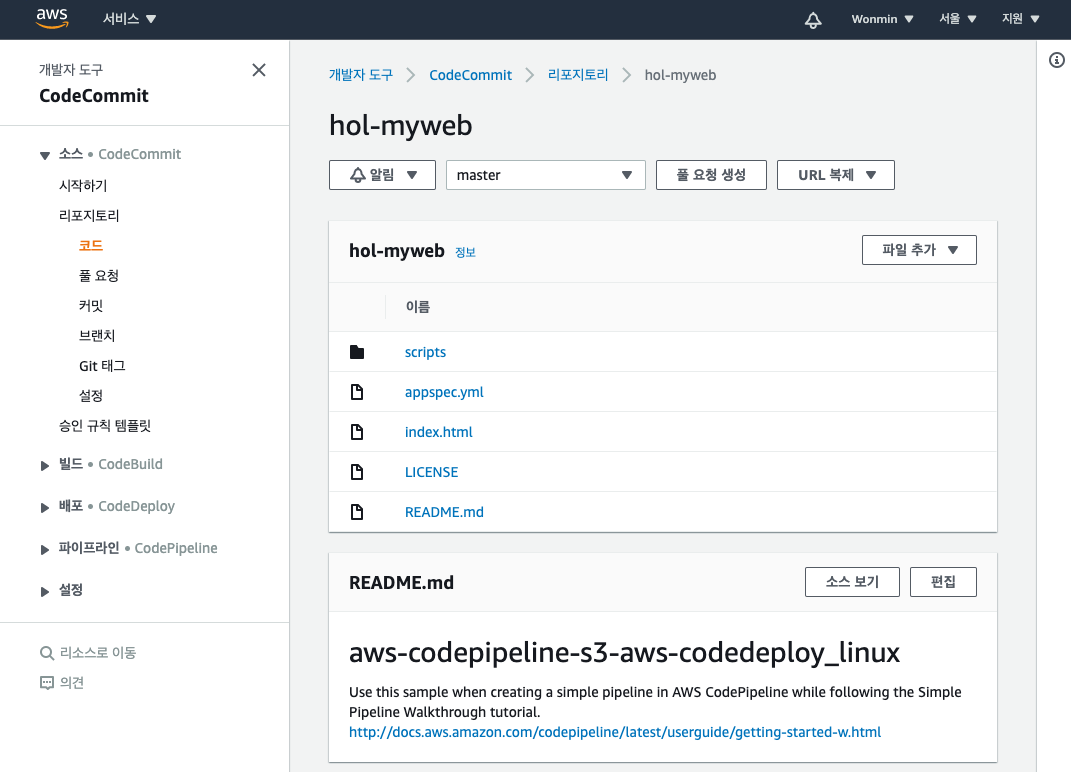Select 코드 in the sidebar
This screenshot has height=772, width=1071.
click(x=91, y=245)
